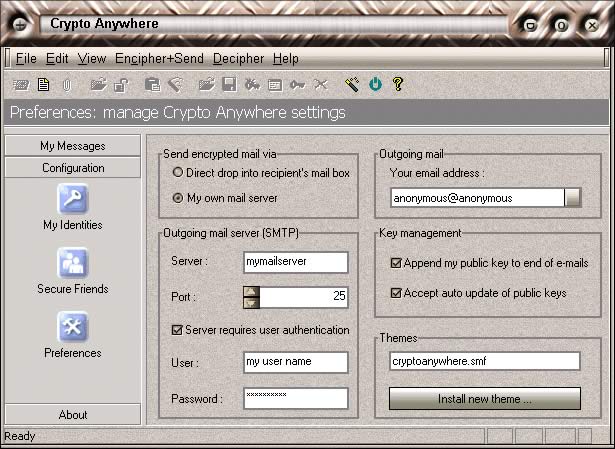This screenshot has width=615, height=449.
Task: Click the clipboard paste toolbar icon
Action: coord(152,84)
